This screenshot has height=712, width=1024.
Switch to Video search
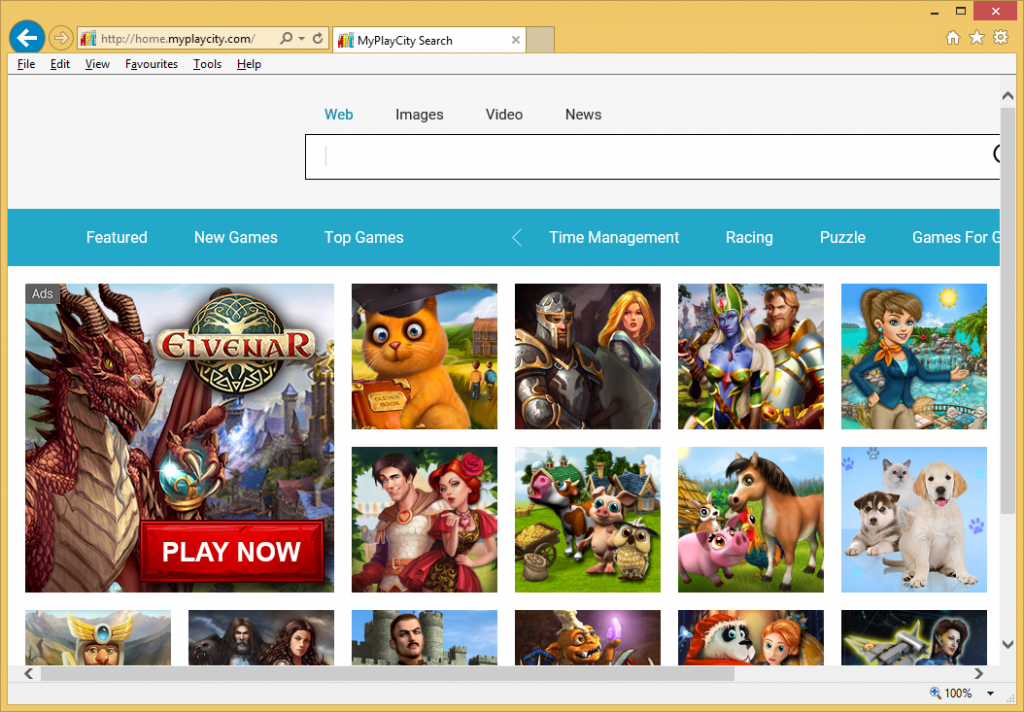504,114
